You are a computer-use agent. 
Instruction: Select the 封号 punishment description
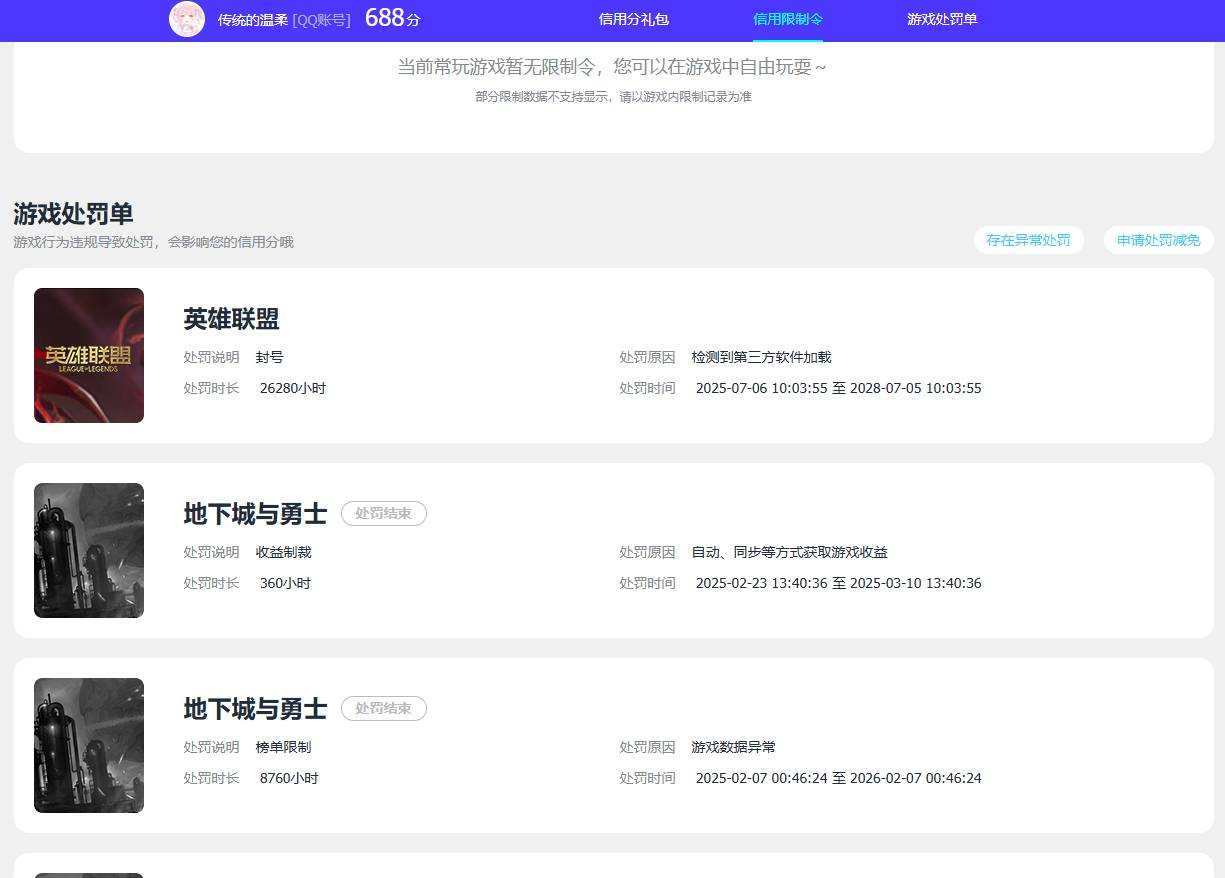tap(270, 357)
